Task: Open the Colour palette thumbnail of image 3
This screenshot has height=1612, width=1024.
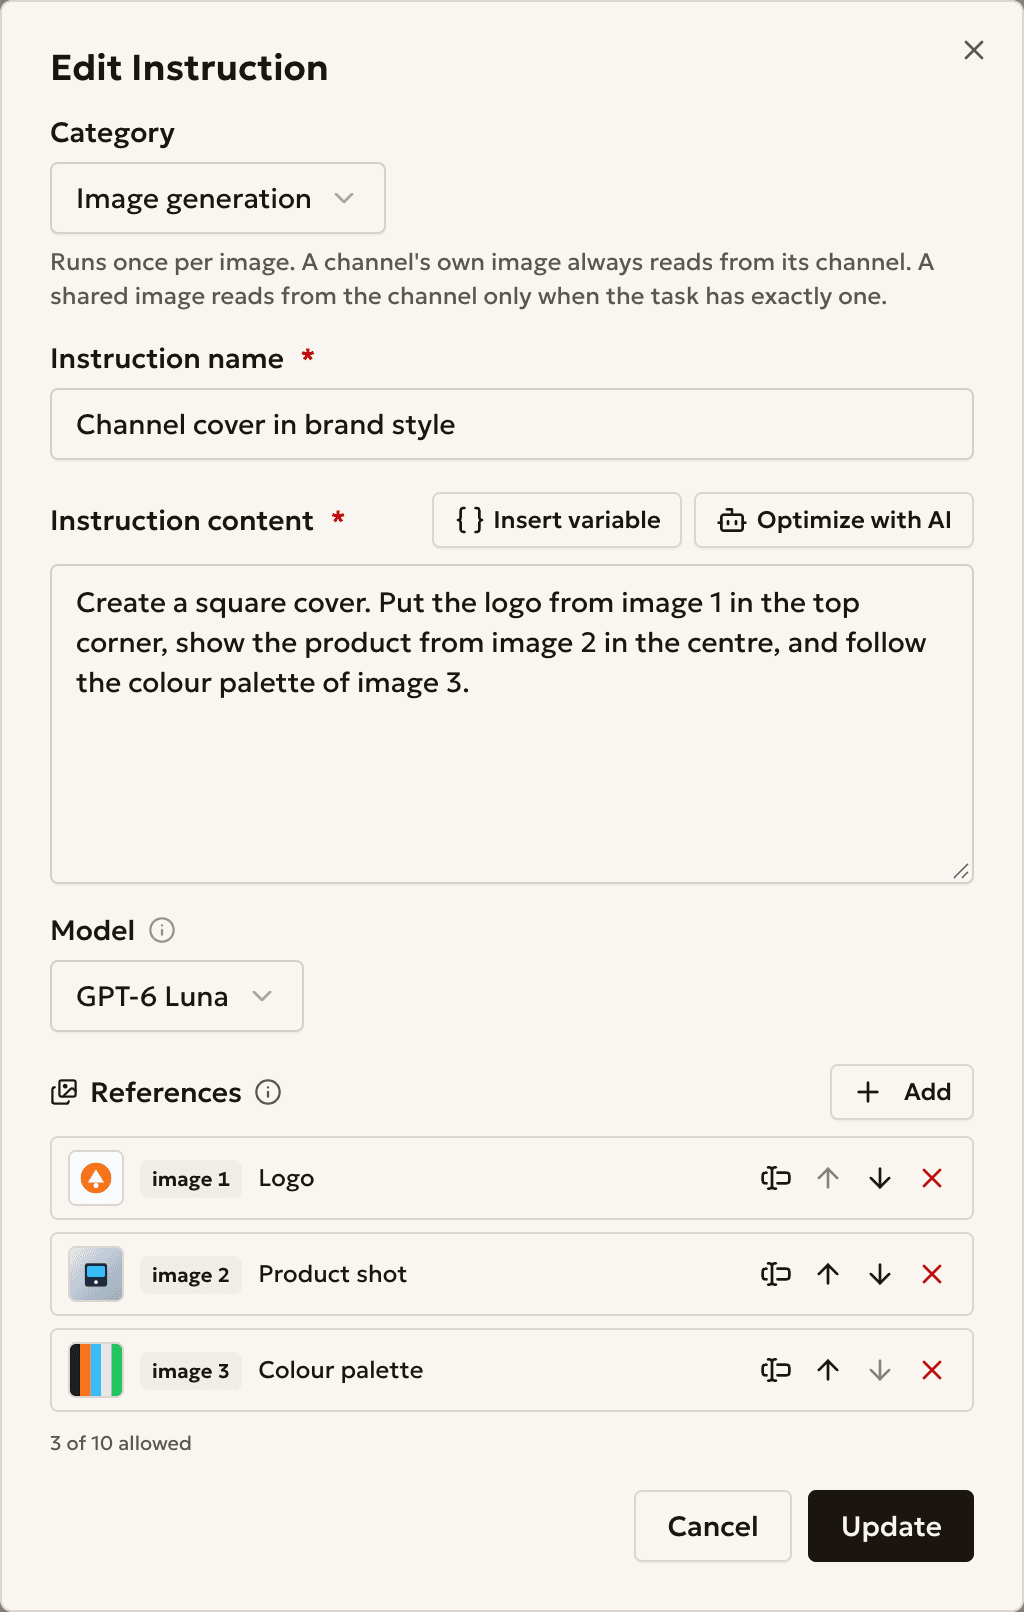Action: point(96,1370)
